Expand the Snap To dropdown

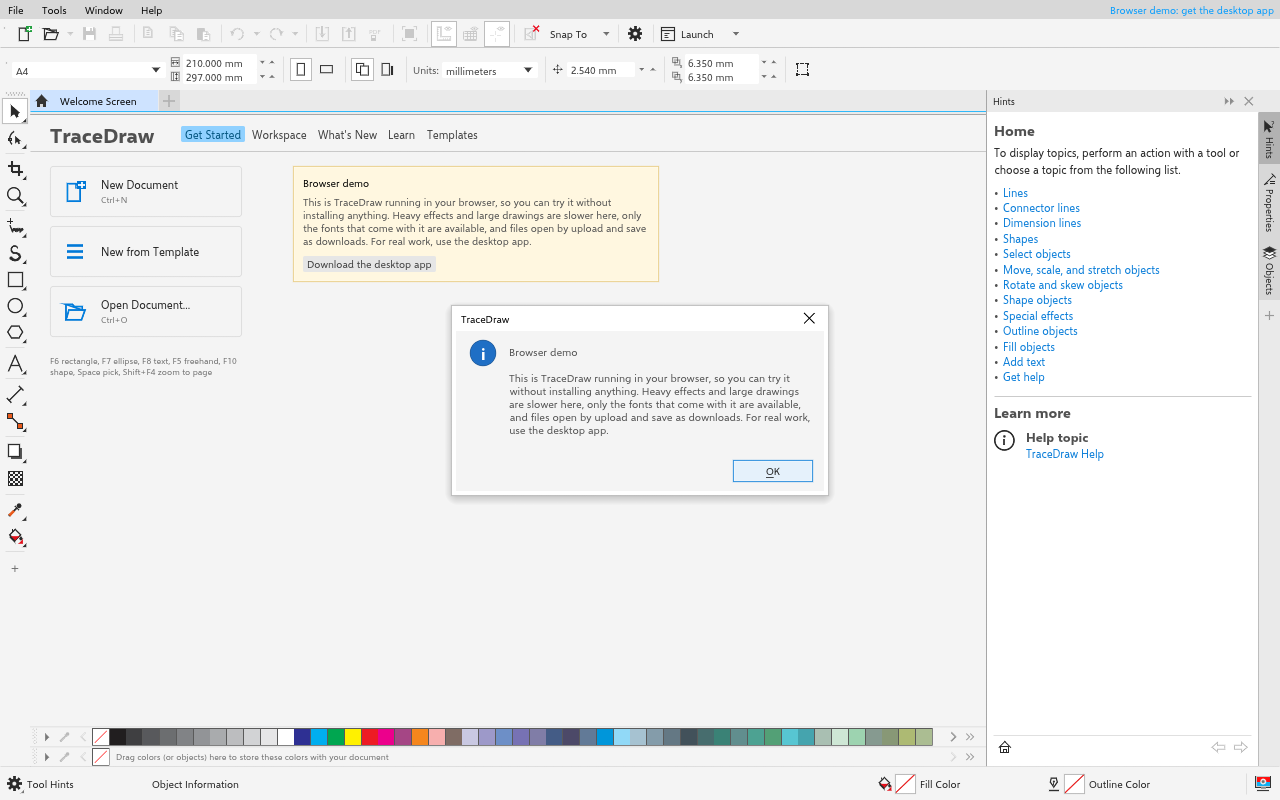[606, 34]
